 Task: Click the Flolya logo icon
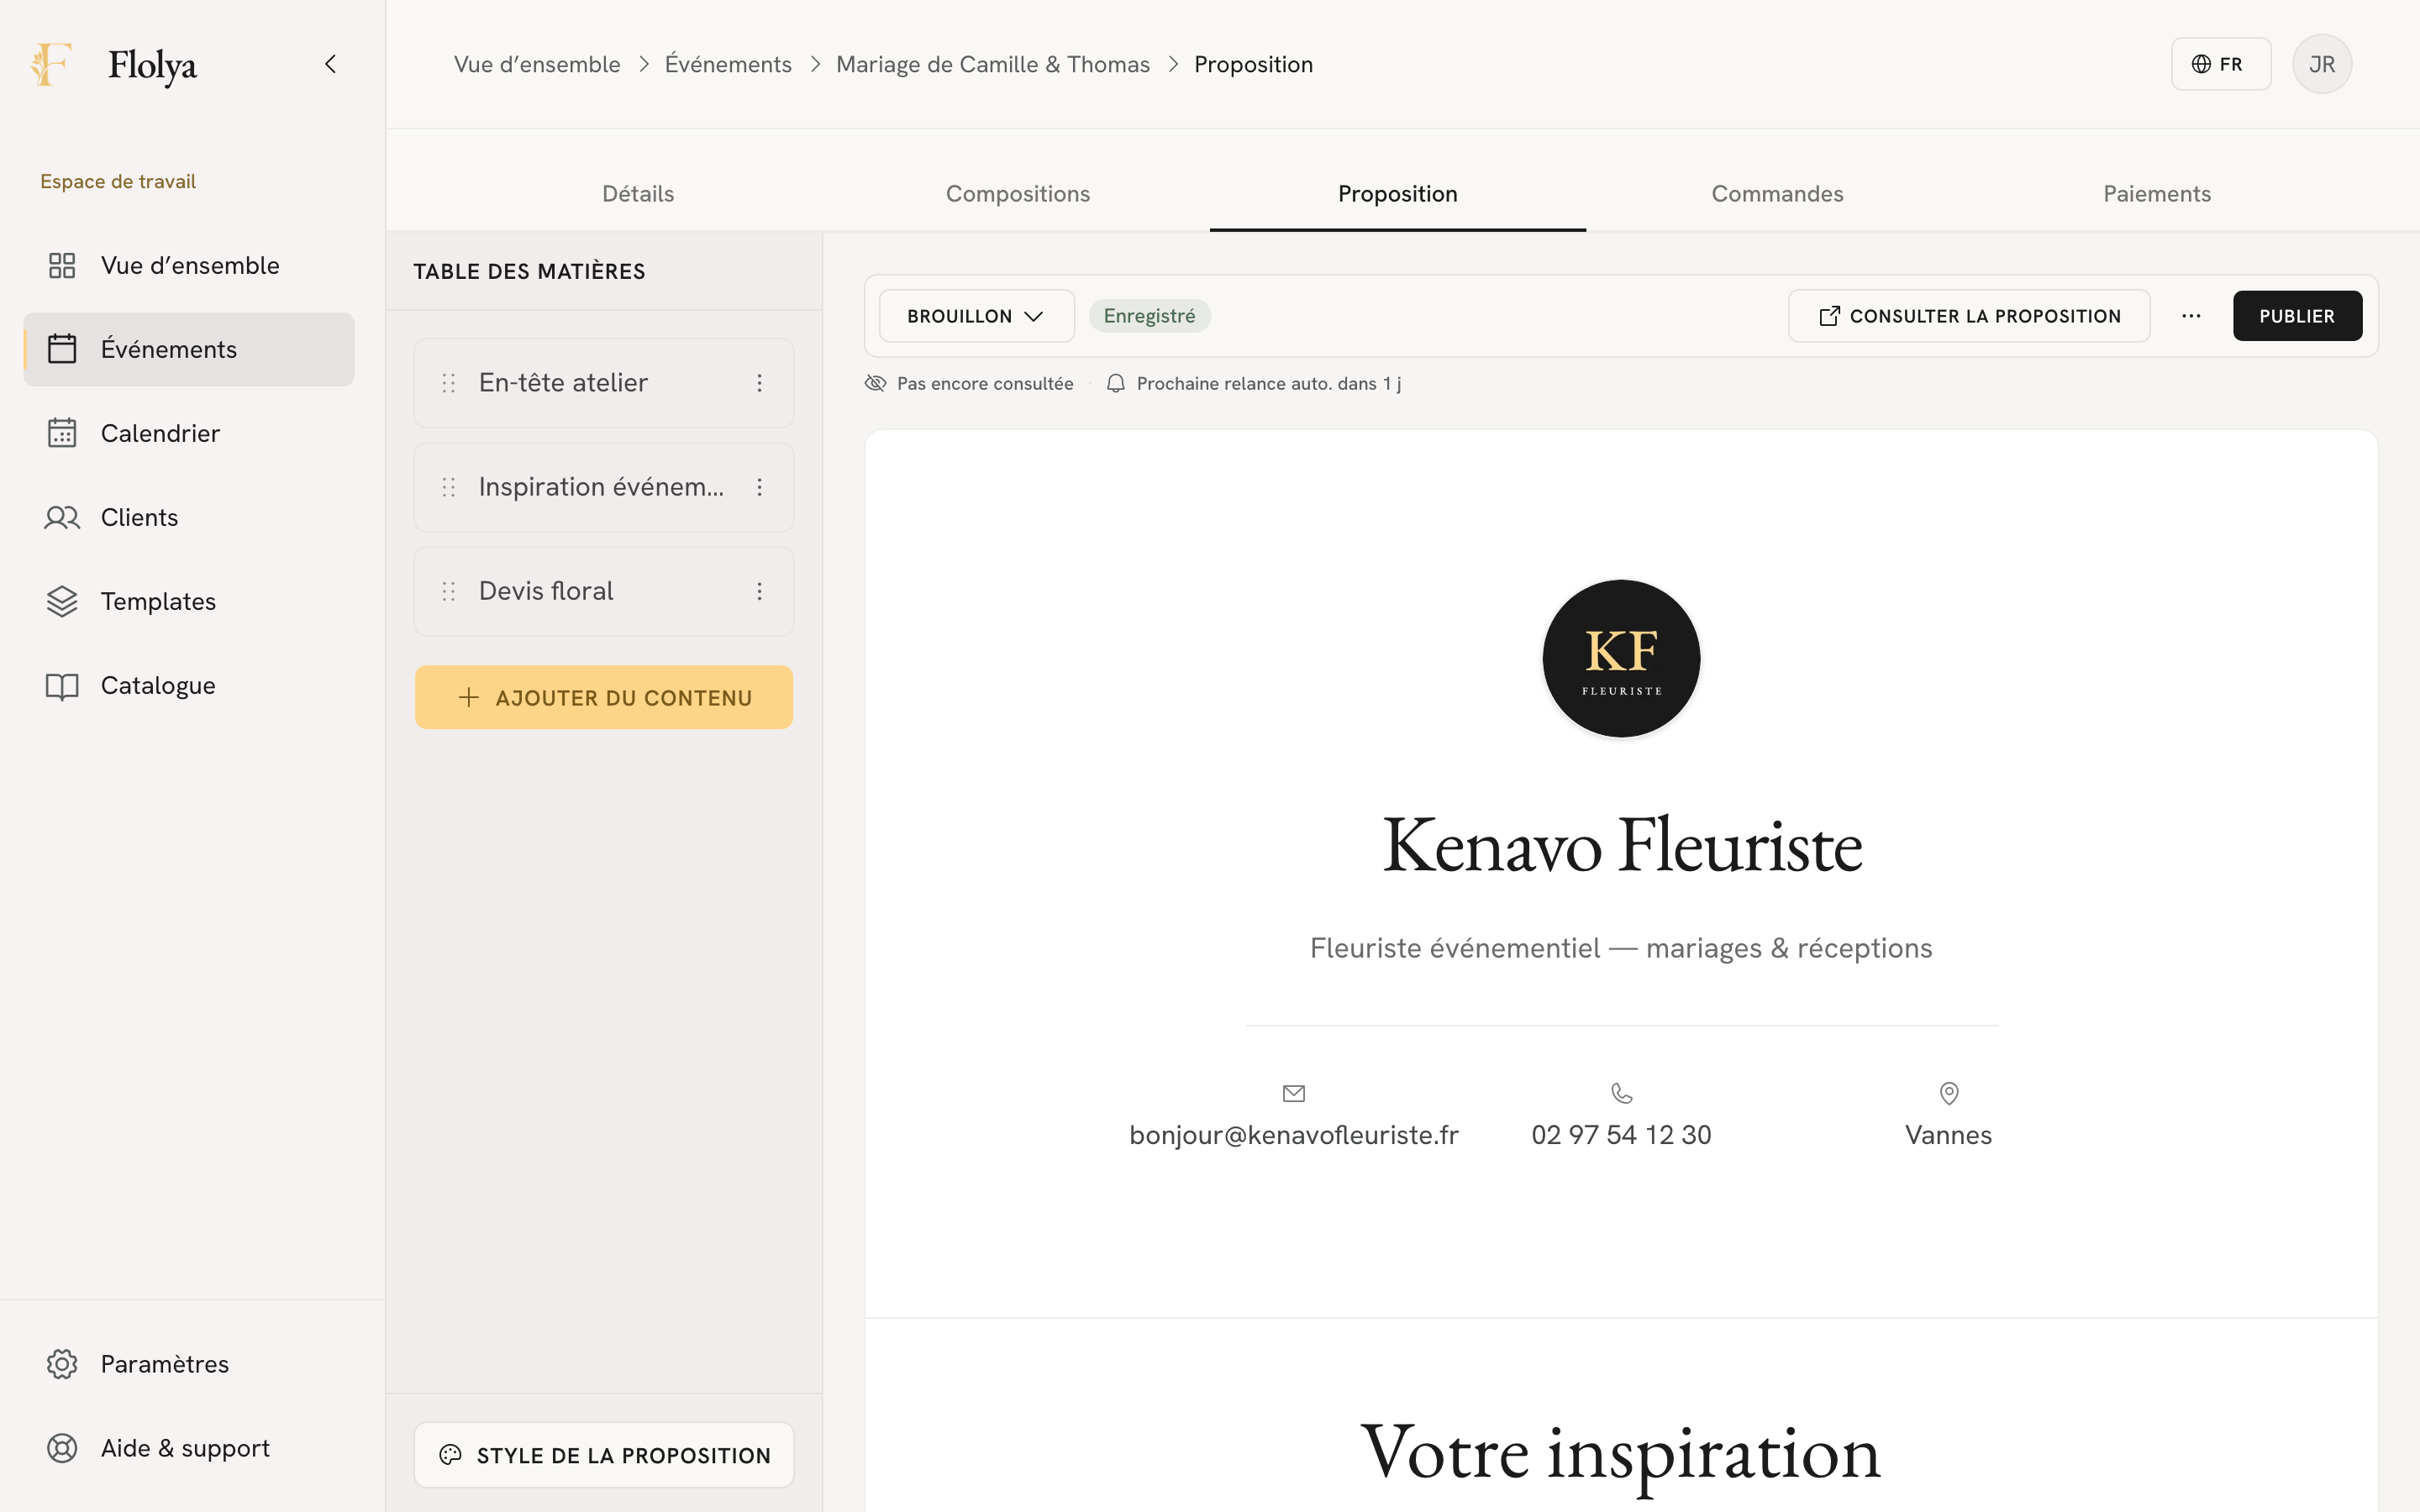click(50, 64)
